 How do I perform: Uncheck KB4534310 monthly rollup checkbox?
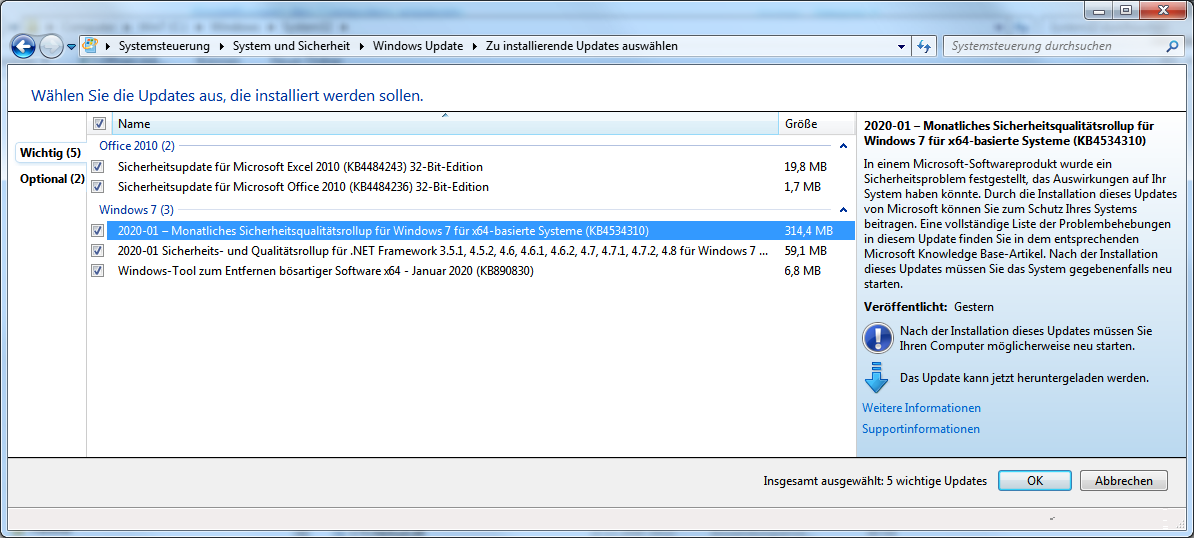tap(97, 230)
